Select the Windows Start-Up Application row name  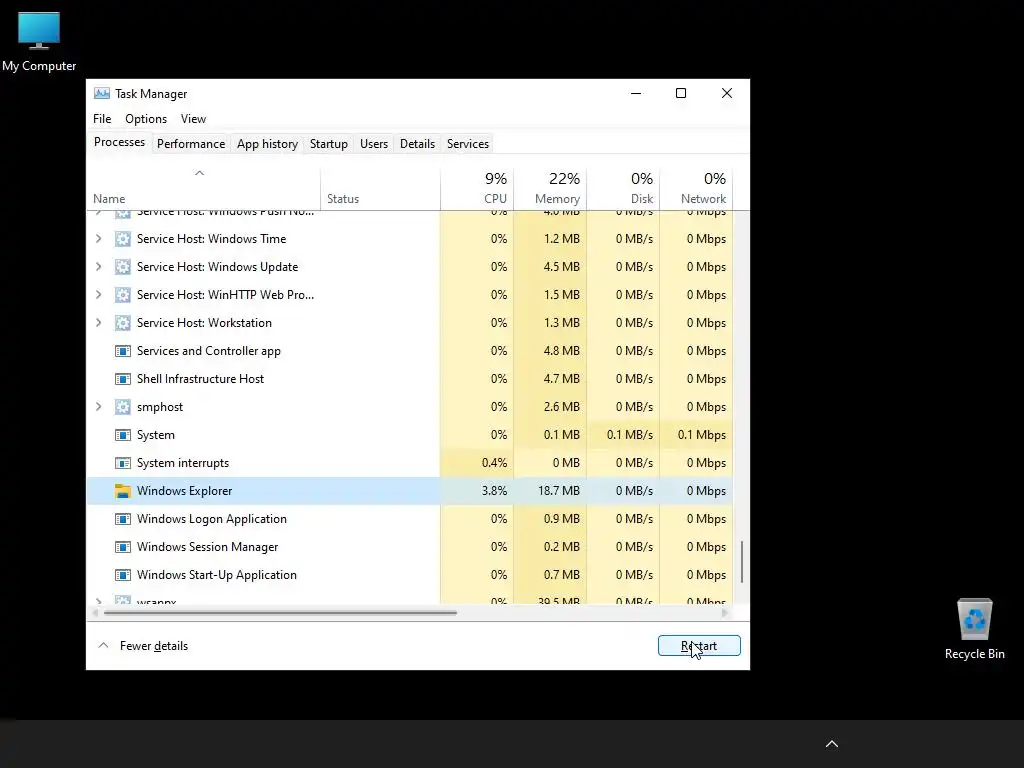click(x=217, y=575)
